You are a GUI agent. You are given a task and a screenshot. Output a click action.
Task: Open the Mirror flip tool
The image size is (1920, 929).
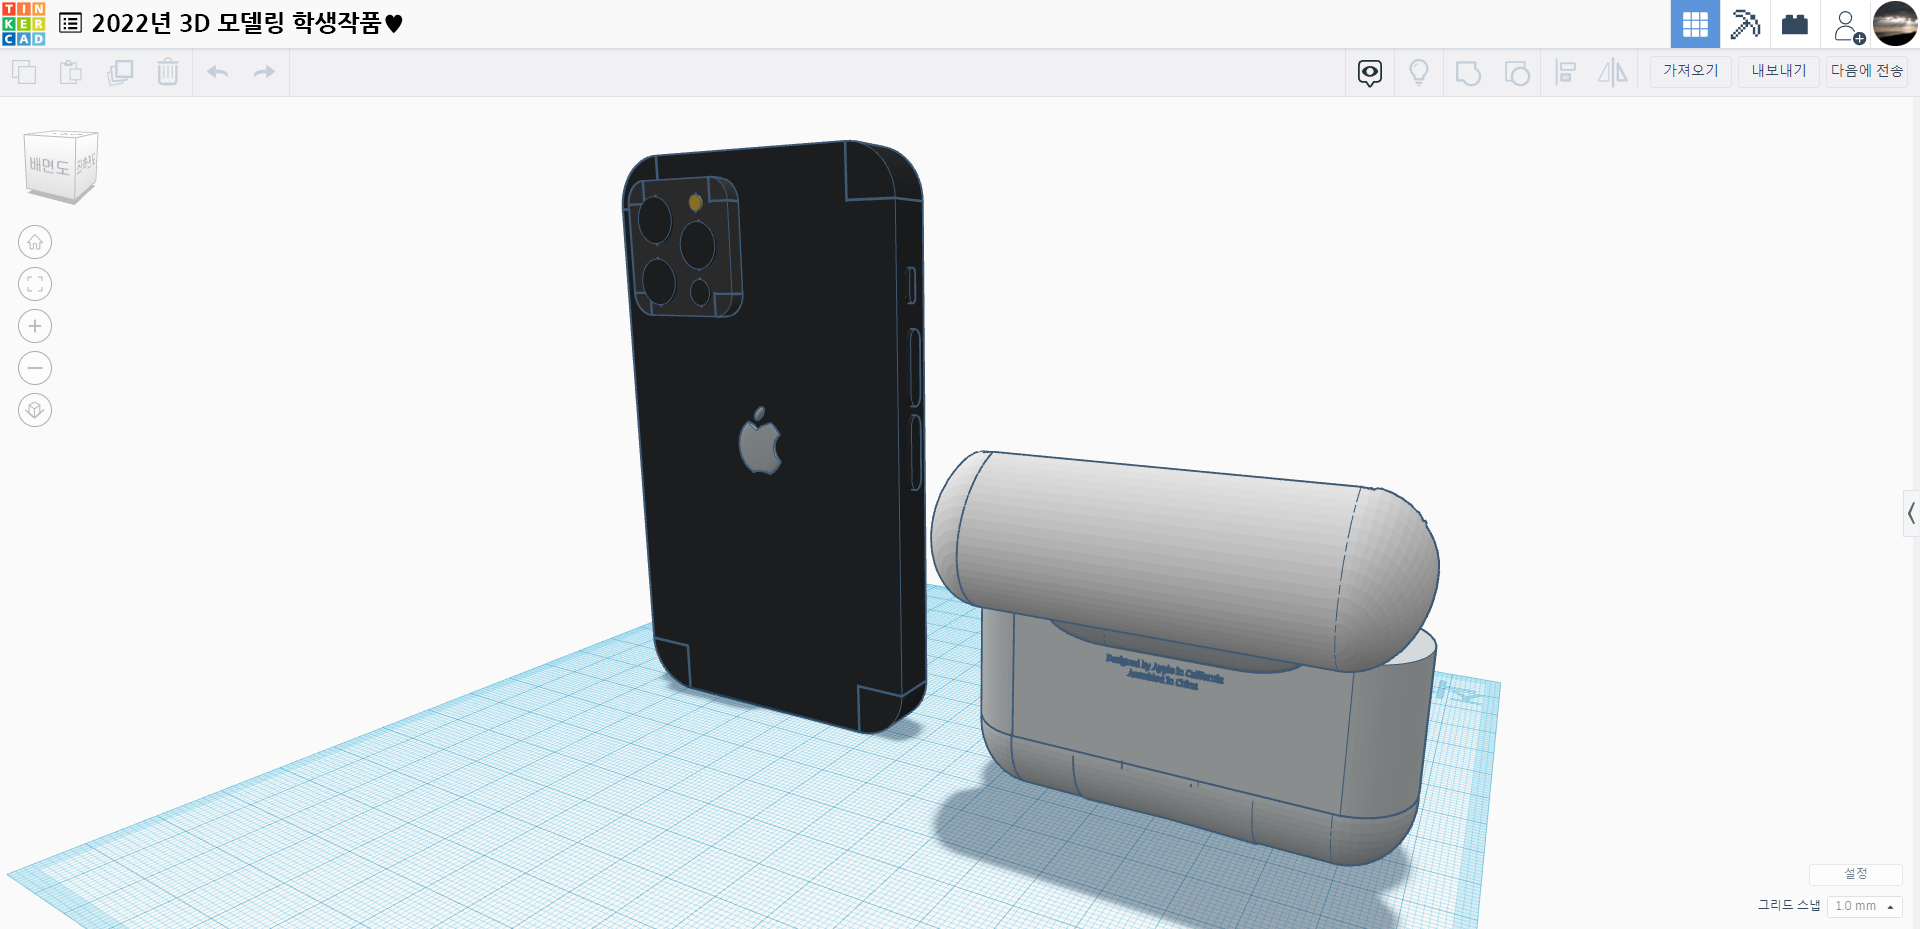pos(1613,72)
